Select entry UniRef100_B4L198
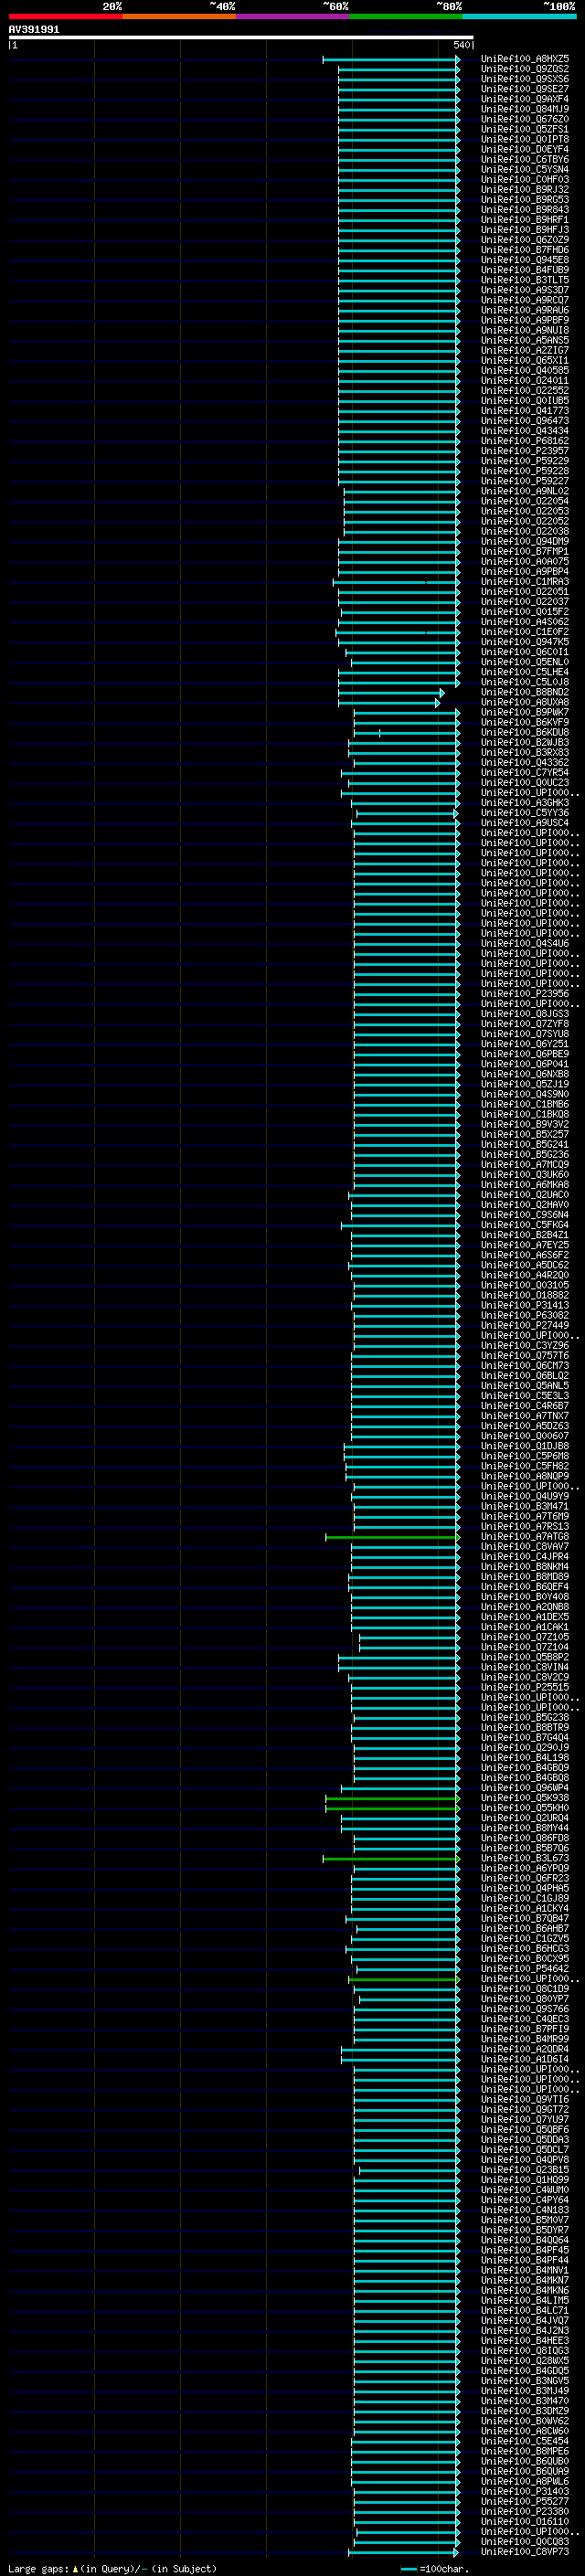Image resolution: width=585 pixels, height=2576 pixels. coord(525,1758)
